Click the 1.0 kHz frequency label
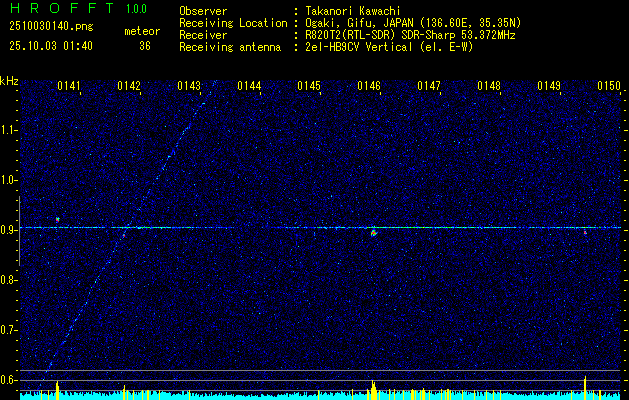 pyautogui.click(x=9, y=180)
